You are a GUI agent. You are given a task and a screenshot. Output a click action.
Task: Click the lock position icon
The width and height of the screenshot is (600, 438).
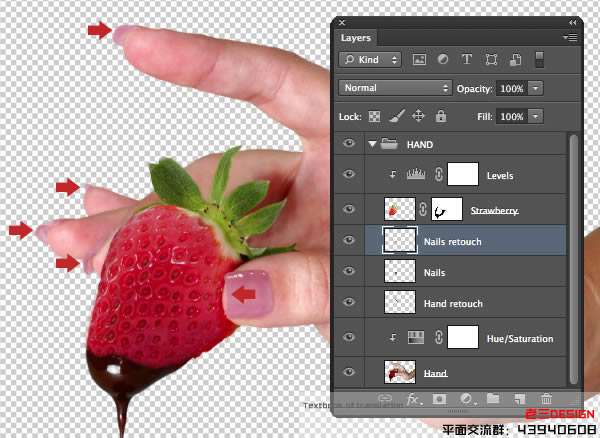coord(418,116)
